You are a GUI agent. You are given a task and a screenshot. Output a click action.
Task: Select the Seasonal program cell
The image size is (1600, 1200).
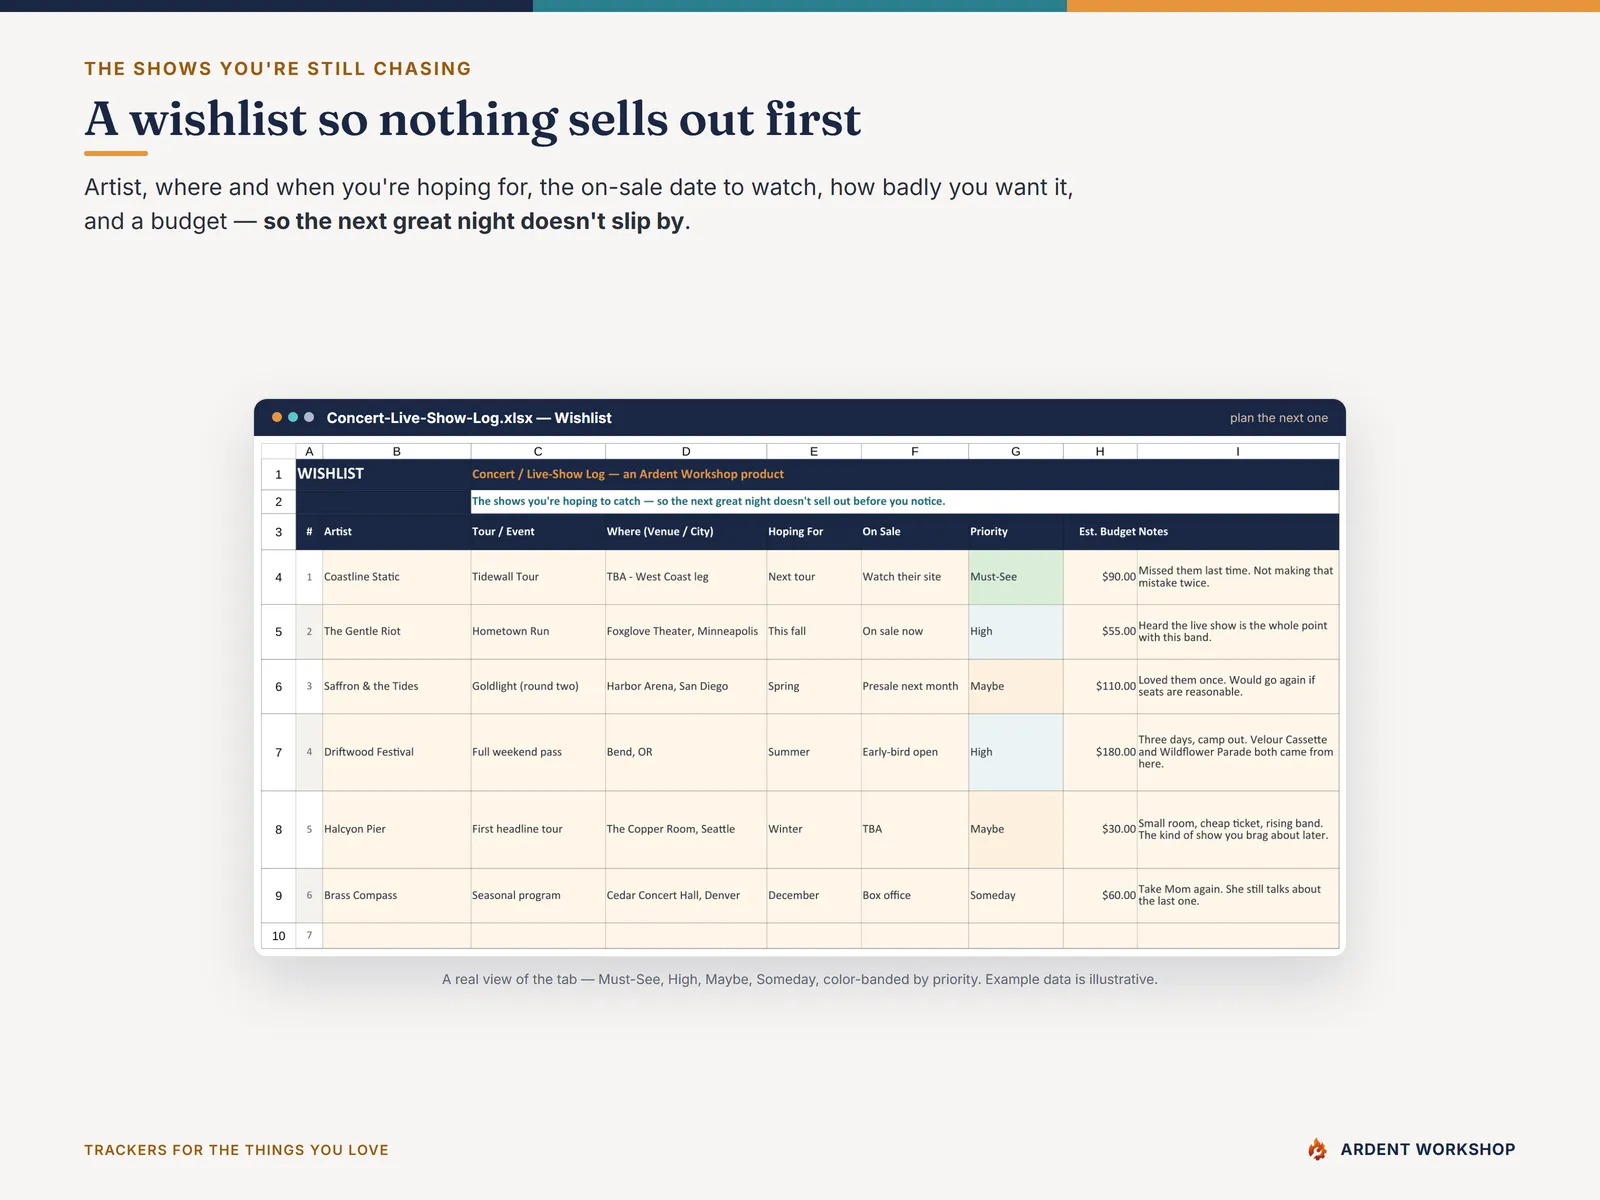(x=538, y=895)
